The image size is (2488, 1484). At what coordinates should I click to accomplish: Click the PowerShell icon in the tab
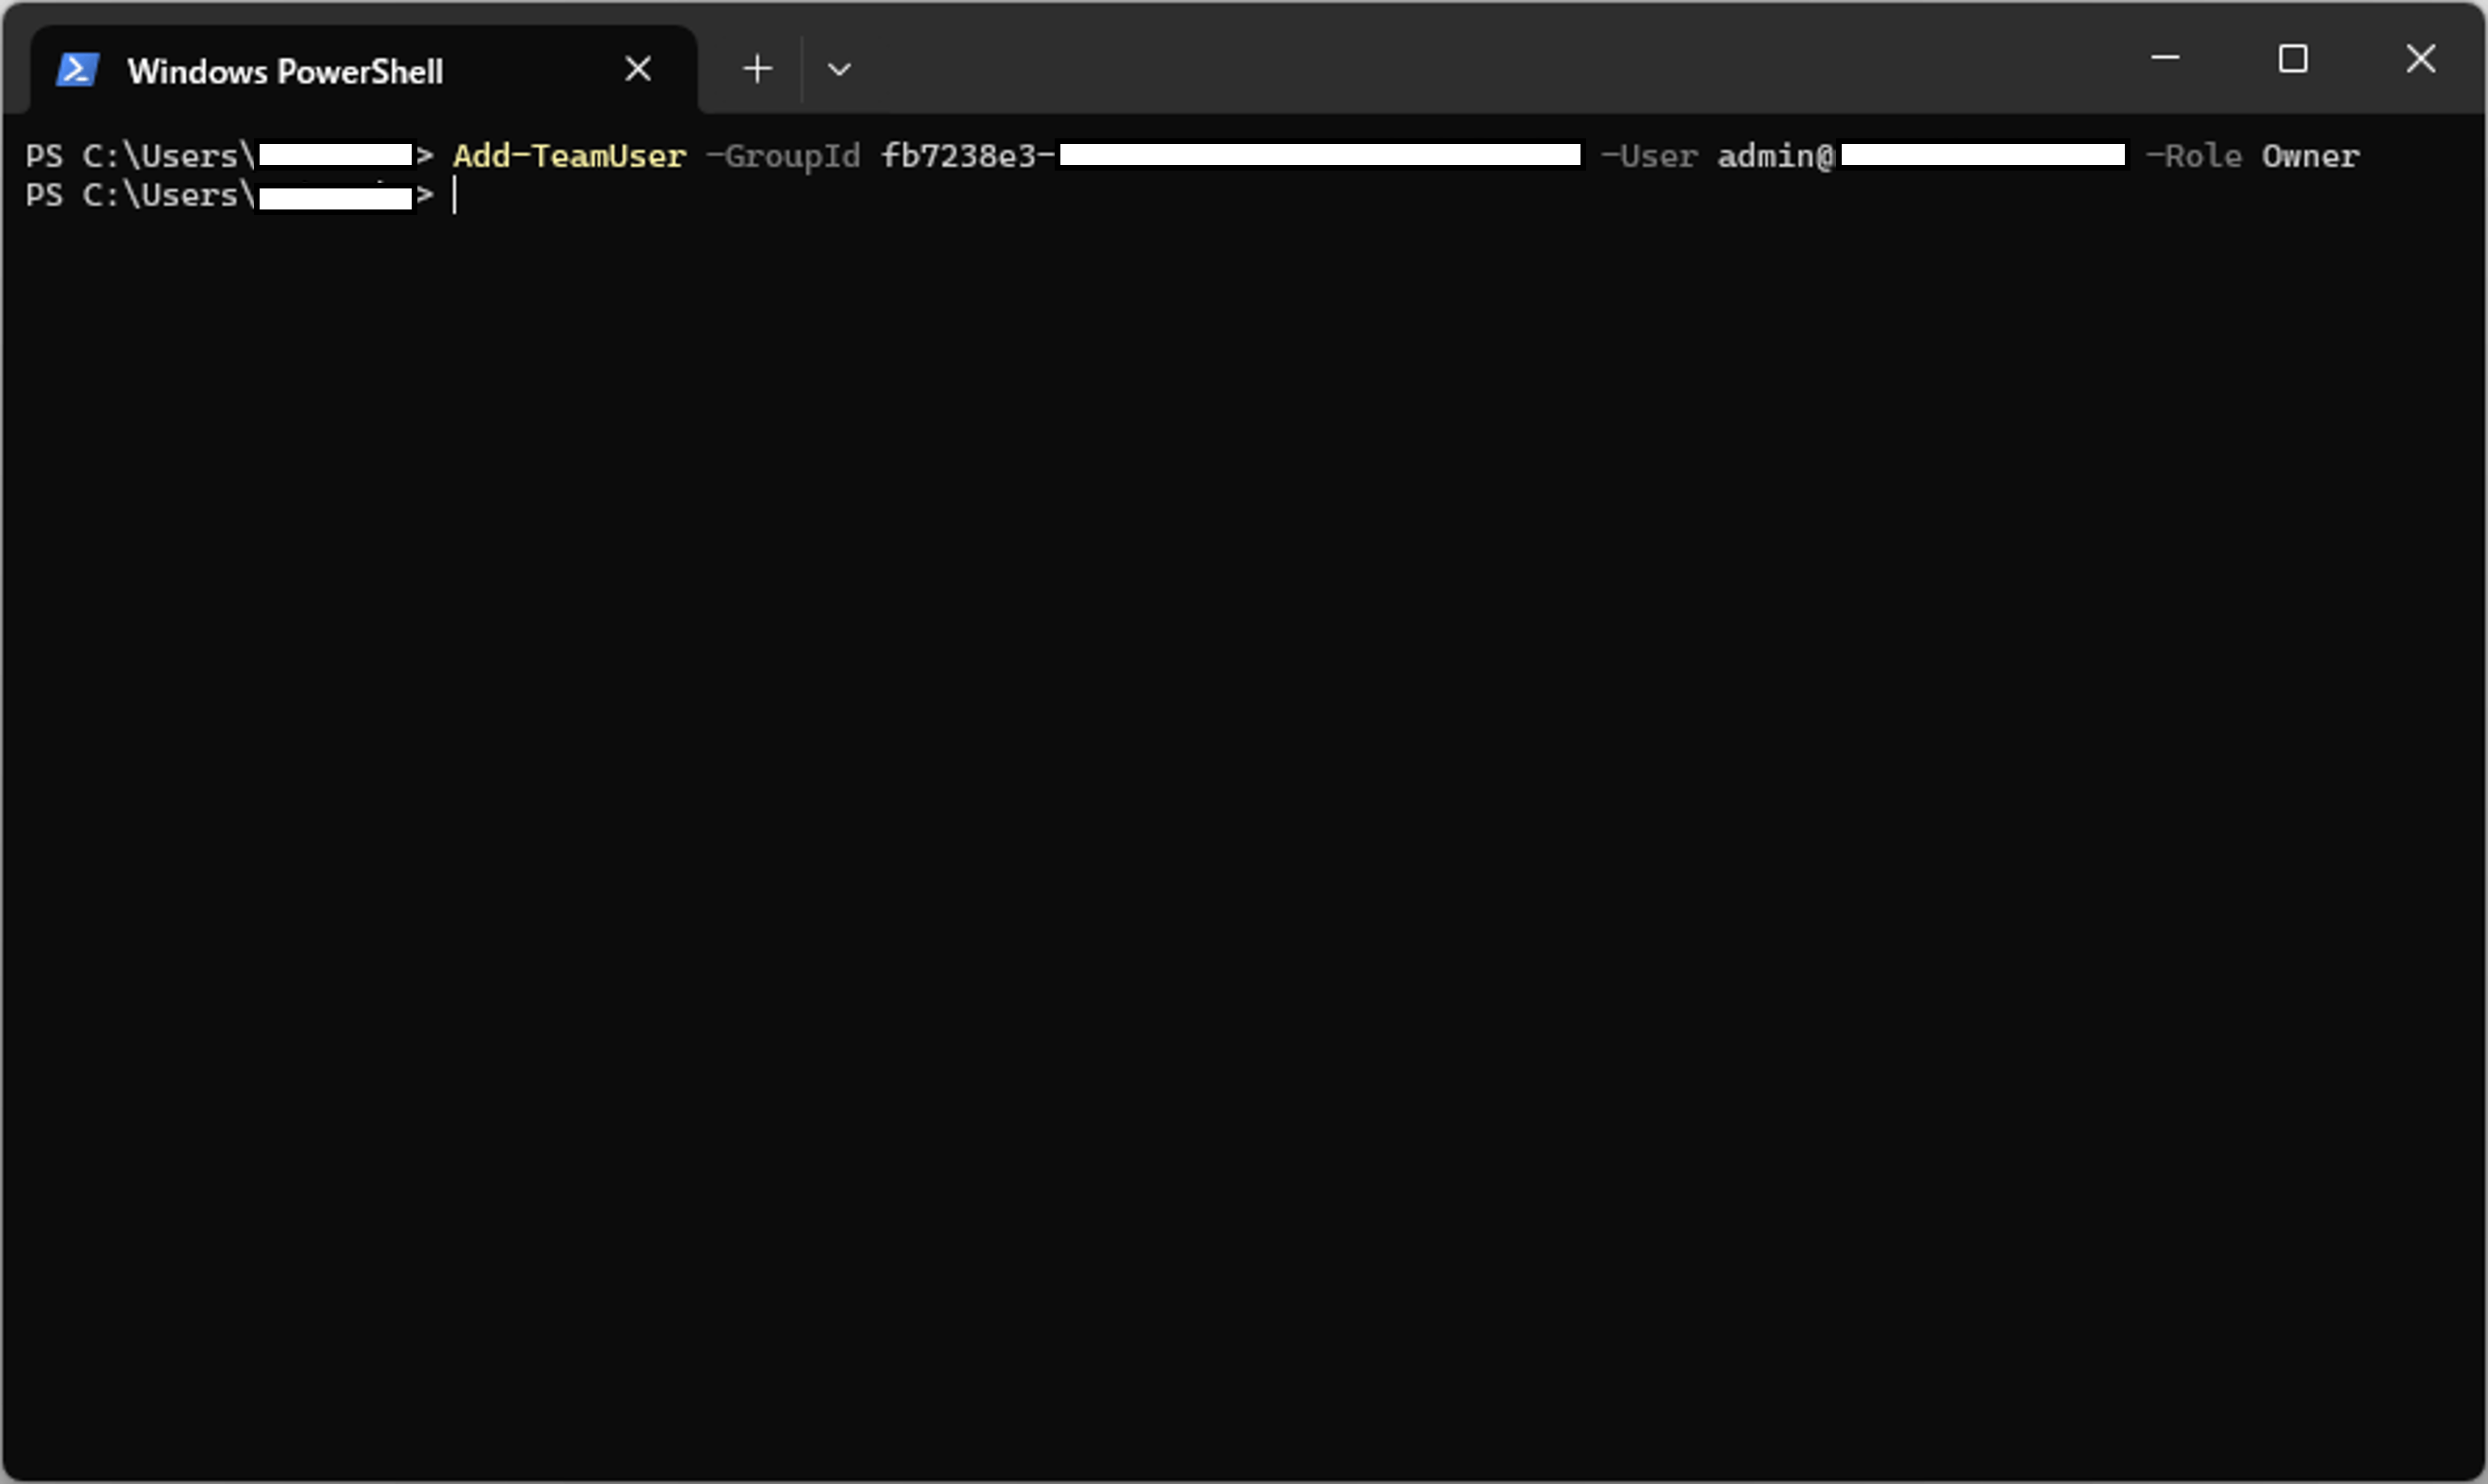(77, 70)
